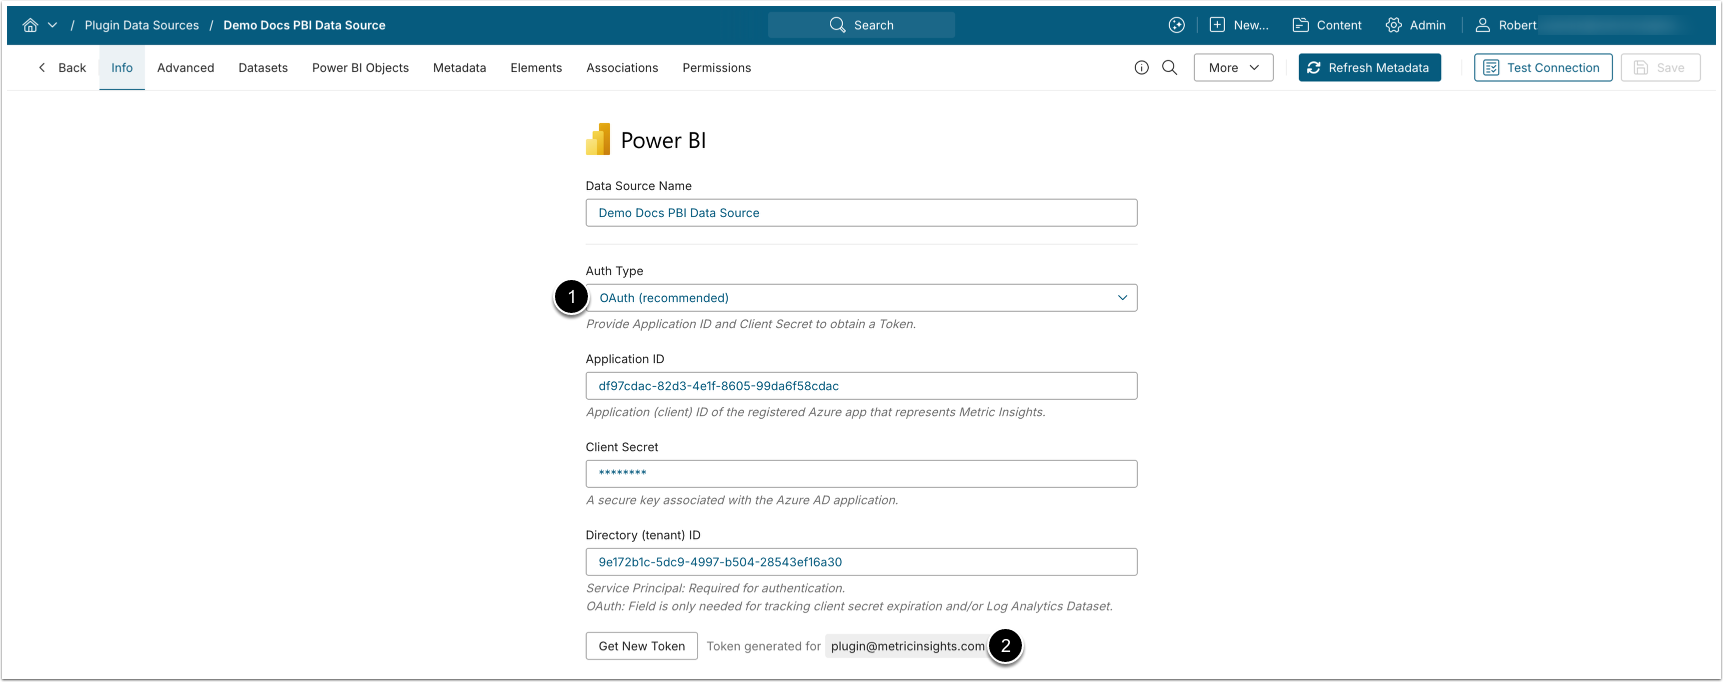The height and width of the screenshot is (682, 1723).
Task: Open the top Search bar
Action: coord(861,25)
